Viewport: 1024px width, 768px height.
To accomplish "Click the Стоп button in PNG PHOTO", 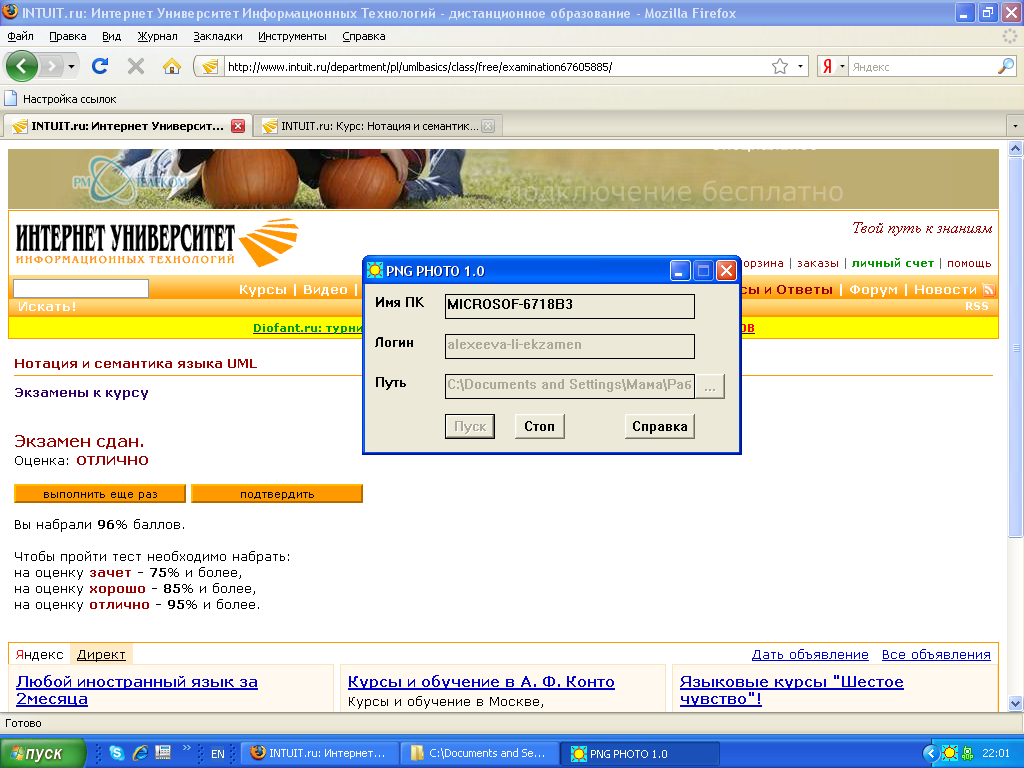I will tap(539, 426).
